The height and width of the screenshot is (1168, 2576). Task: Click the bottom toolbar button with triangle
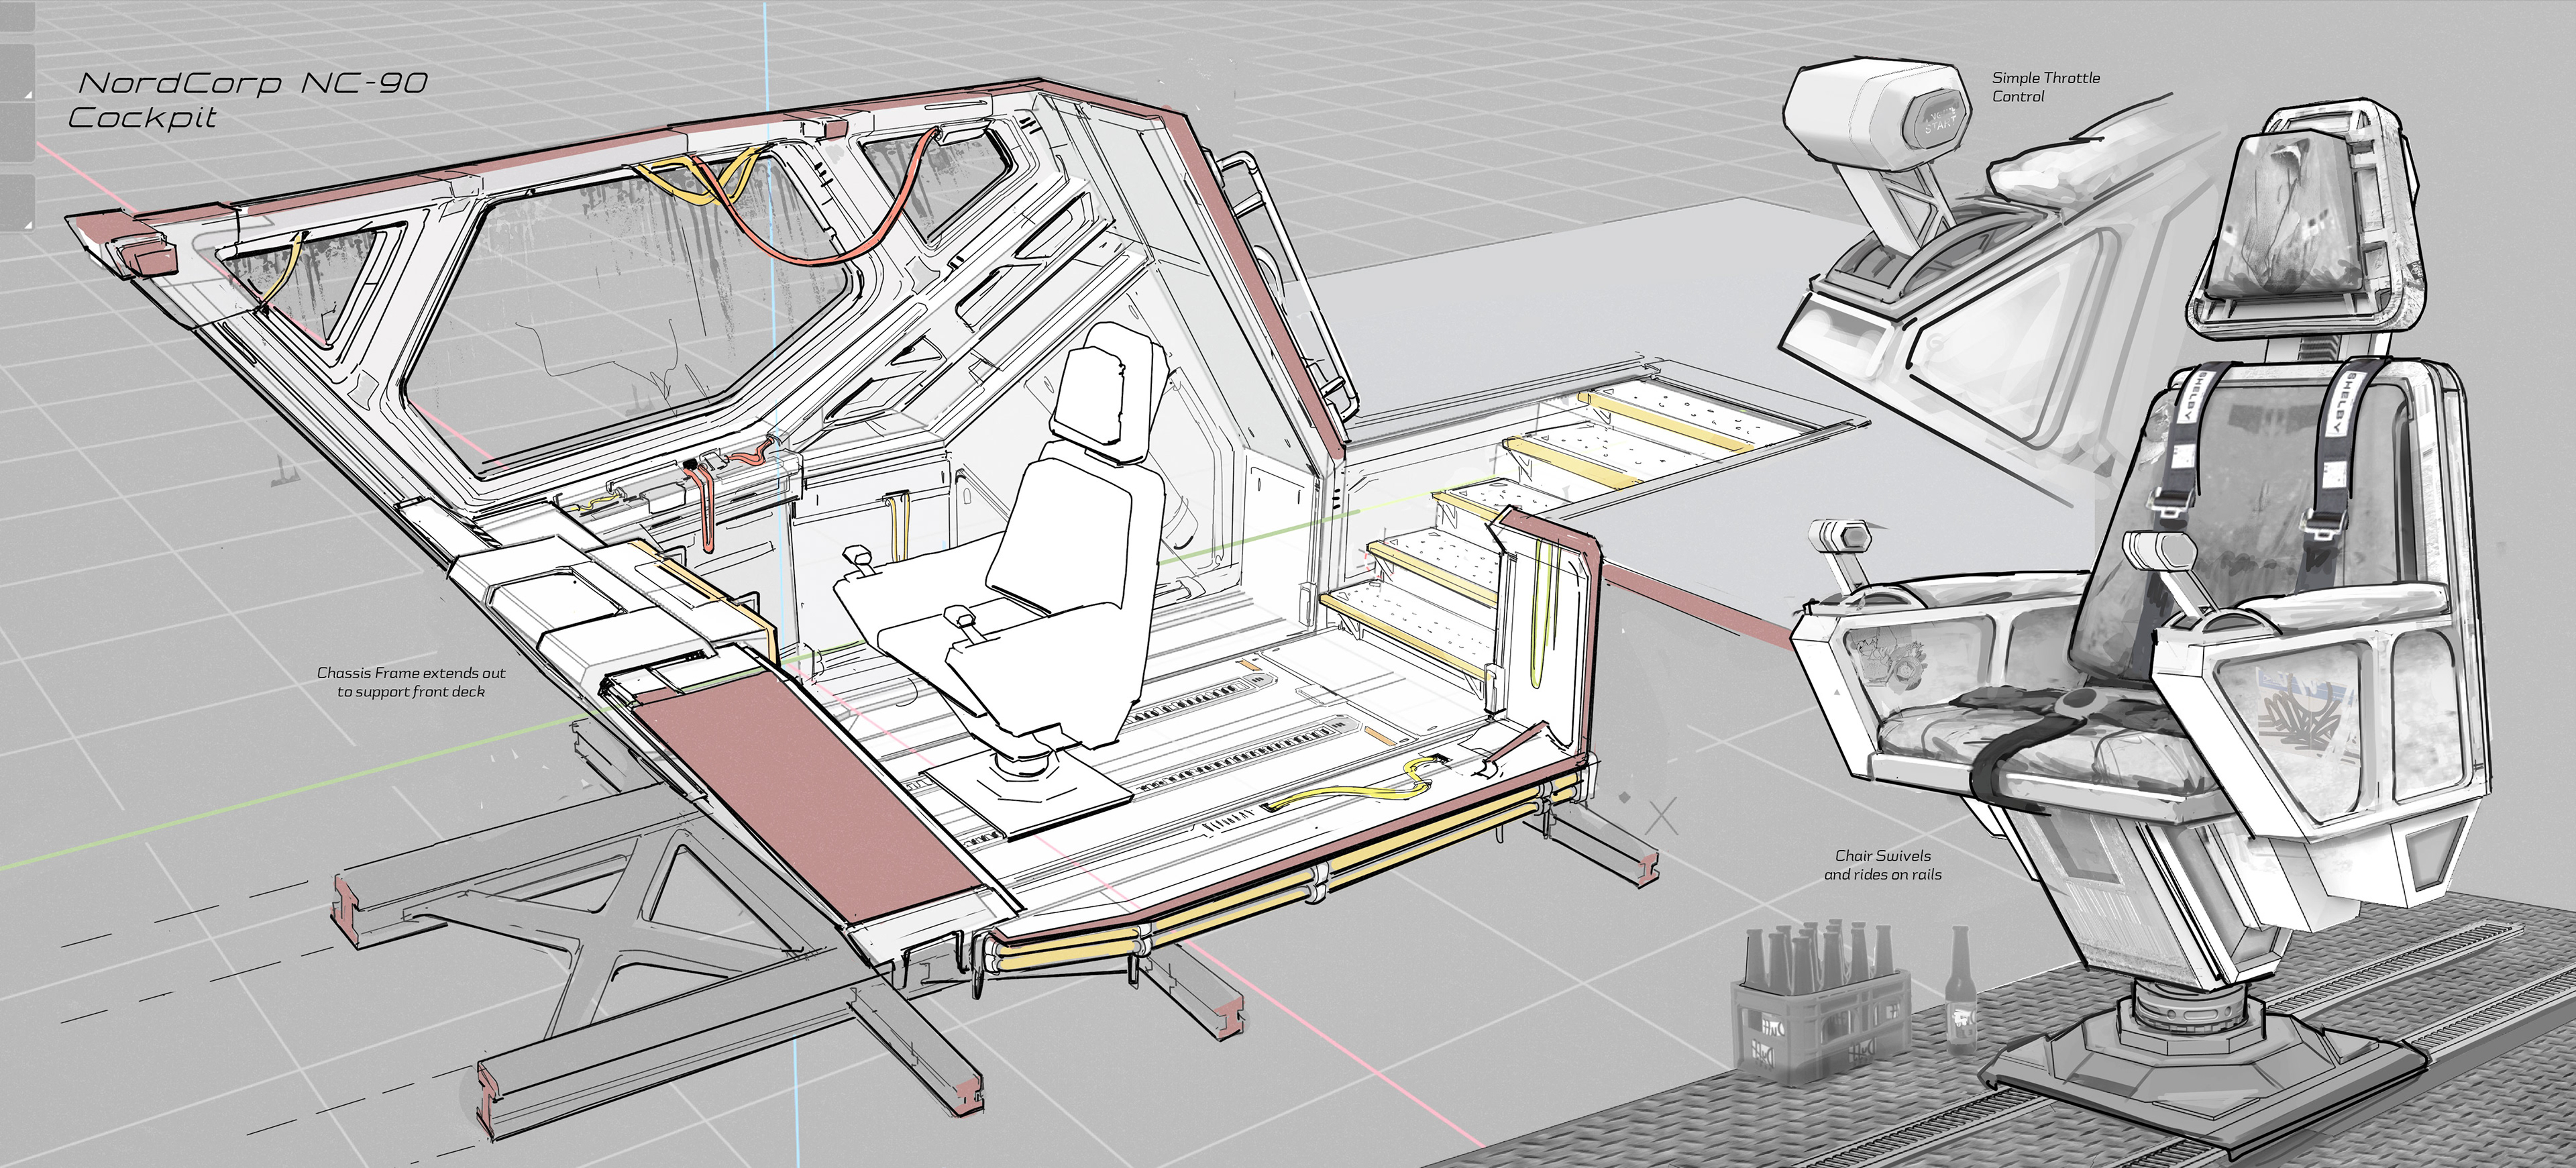16,202
